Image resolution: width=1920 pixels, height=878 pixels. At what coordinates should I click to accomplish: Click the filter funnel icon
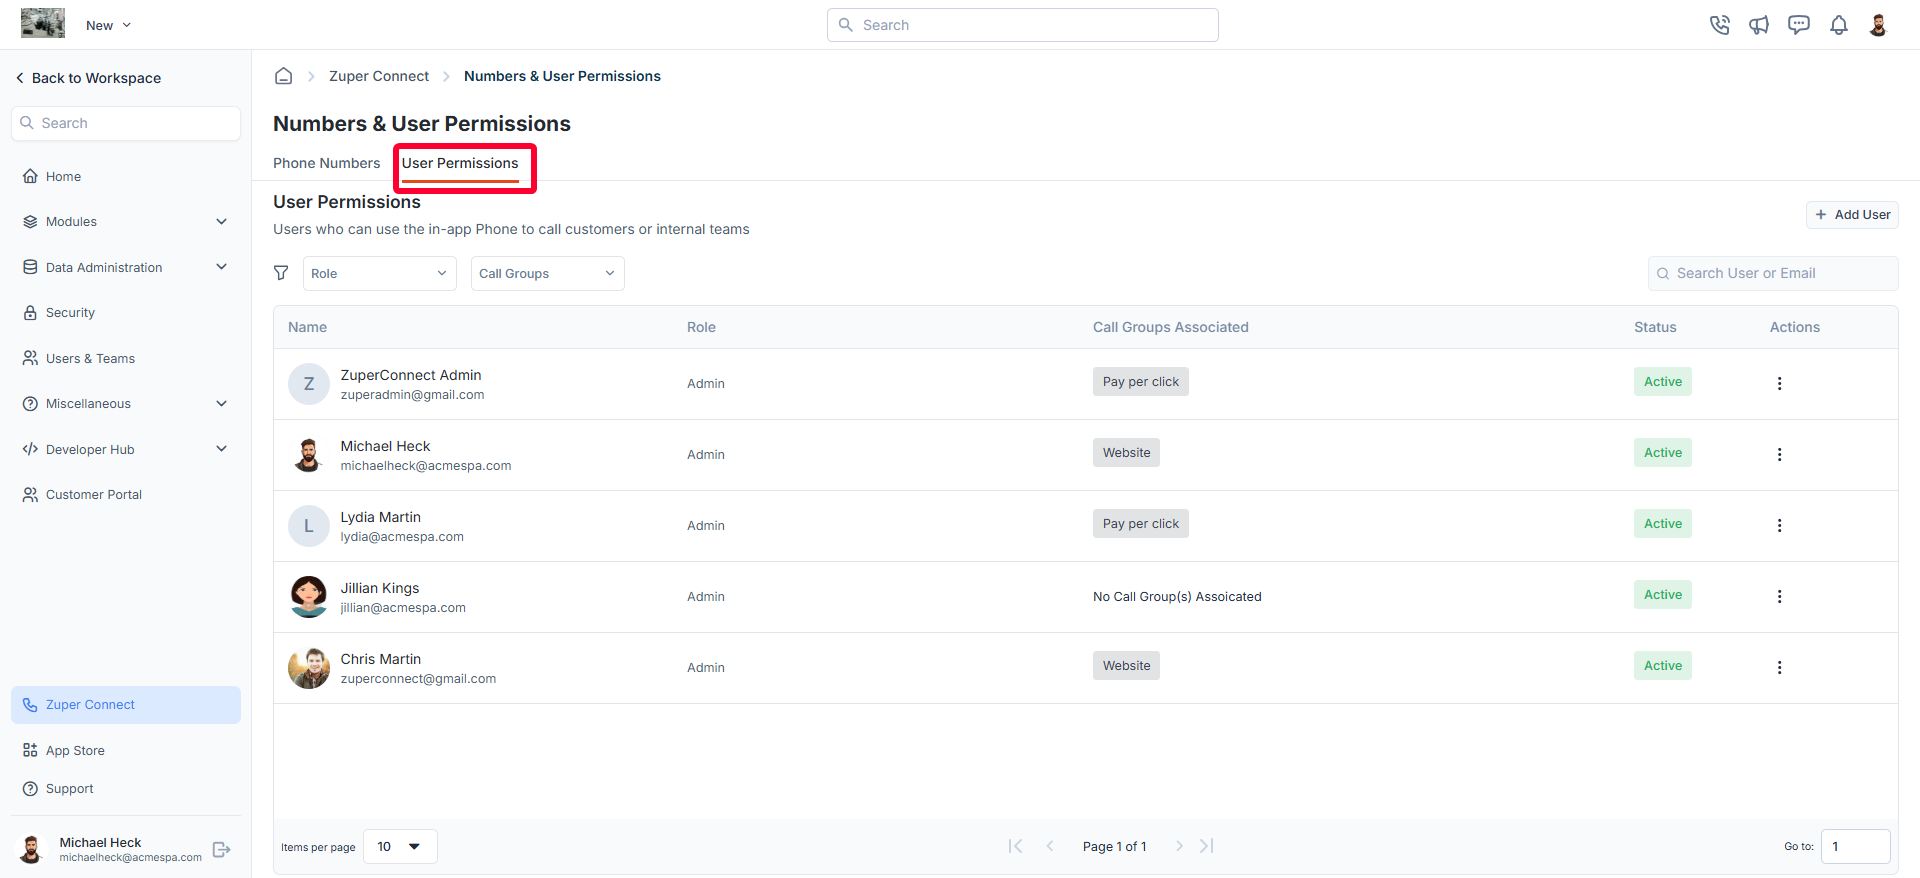tap(281, 273)
